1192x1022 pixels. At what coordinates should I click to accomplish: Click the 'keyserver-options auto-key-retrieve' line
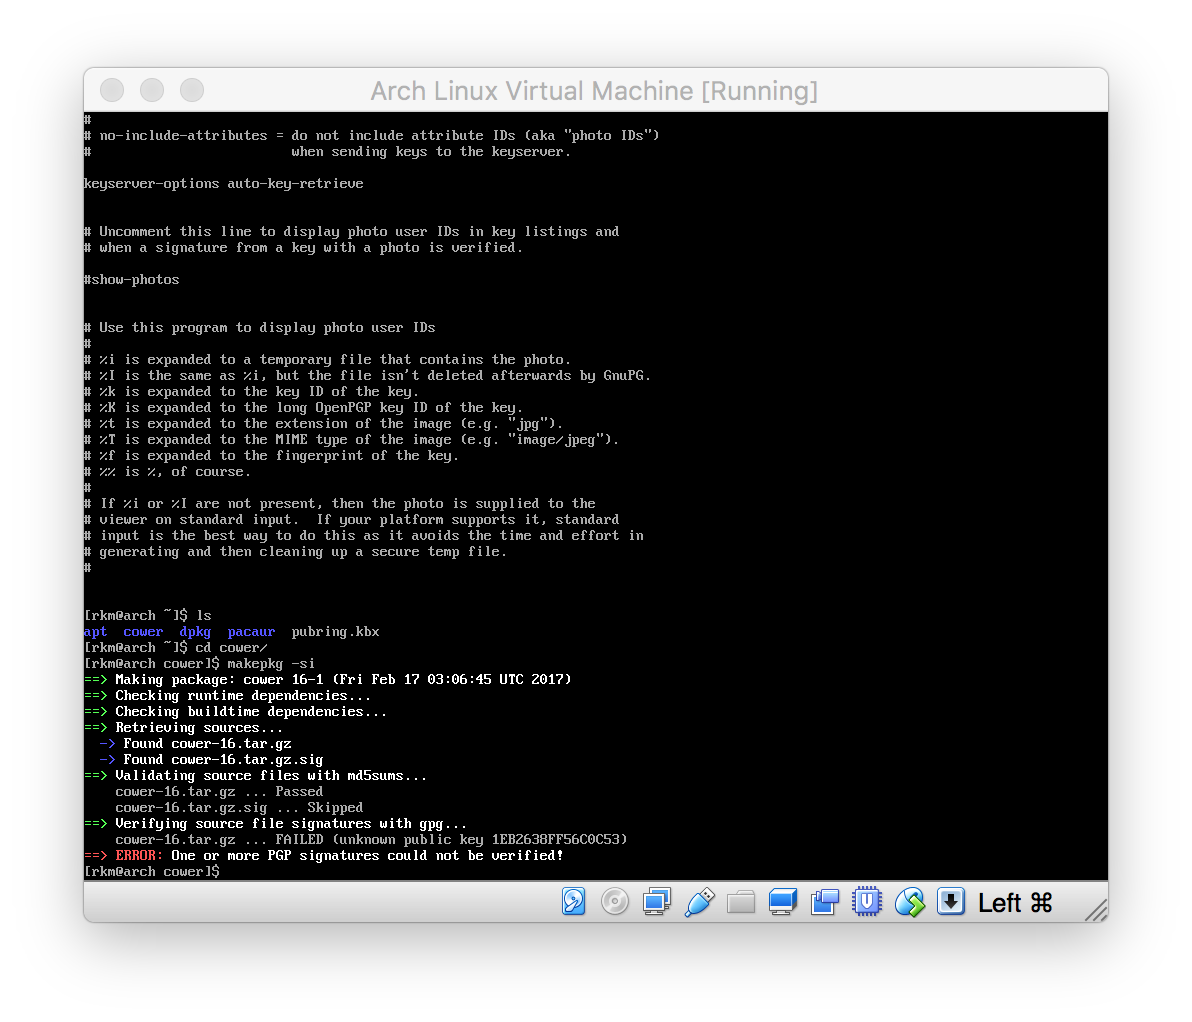click(224, 184)
